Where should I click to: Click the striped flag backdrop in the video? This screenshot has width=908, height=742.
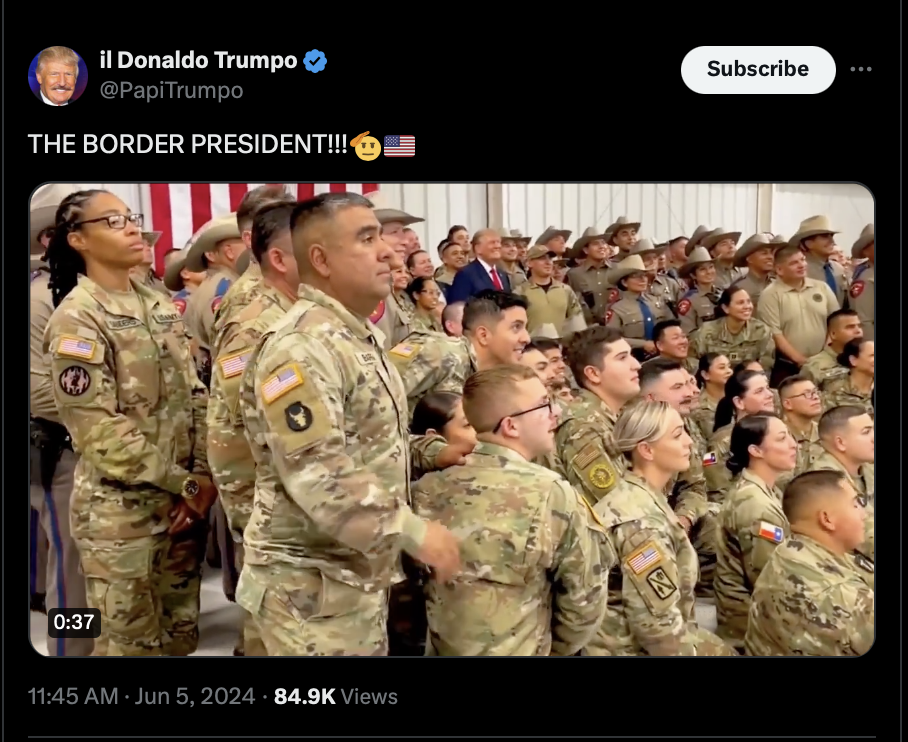tap(232, 211)
